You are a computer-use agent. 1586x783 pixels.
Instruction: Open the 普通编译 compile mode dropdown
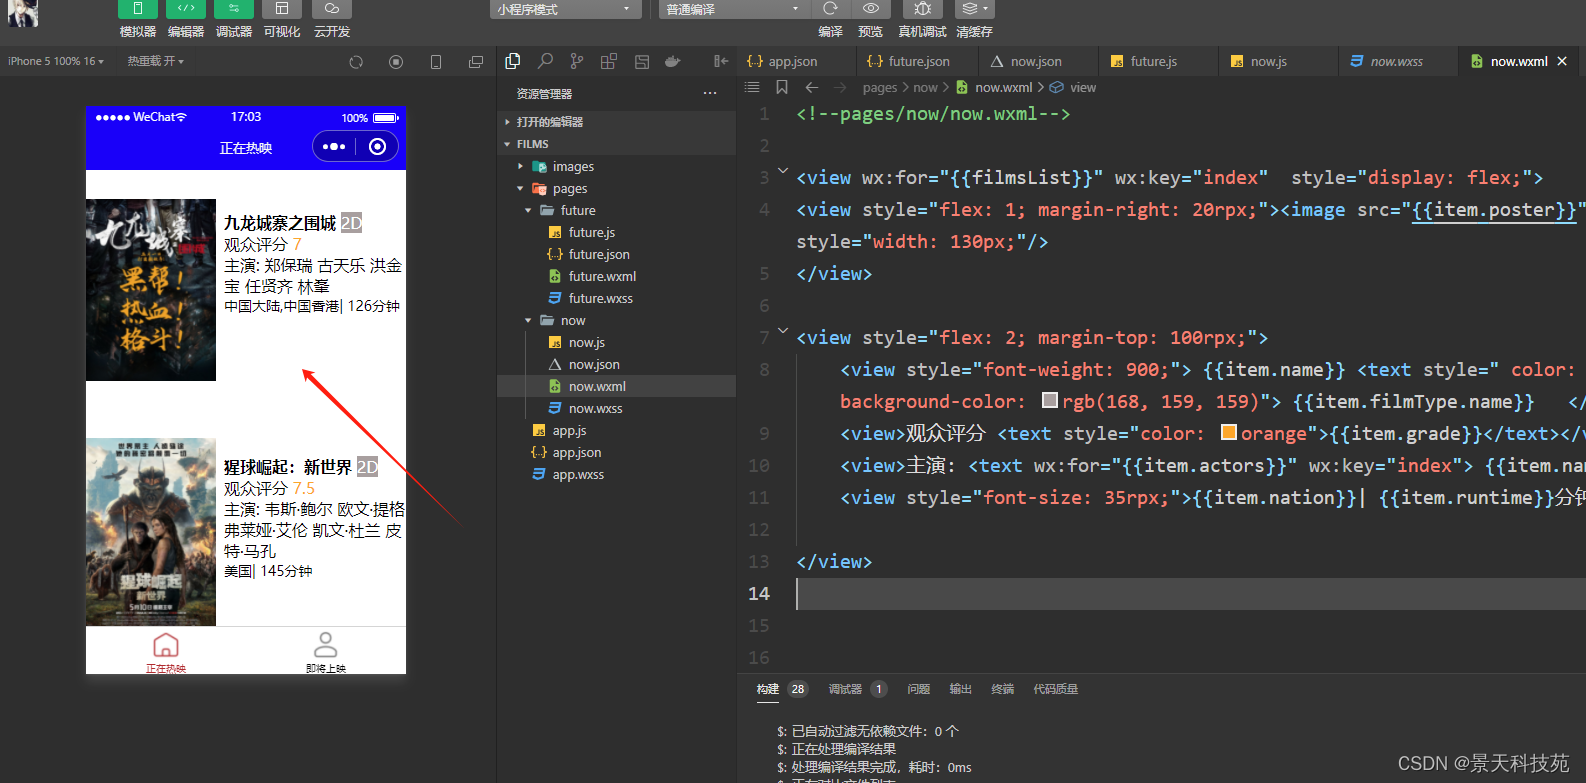pos(734,9)
